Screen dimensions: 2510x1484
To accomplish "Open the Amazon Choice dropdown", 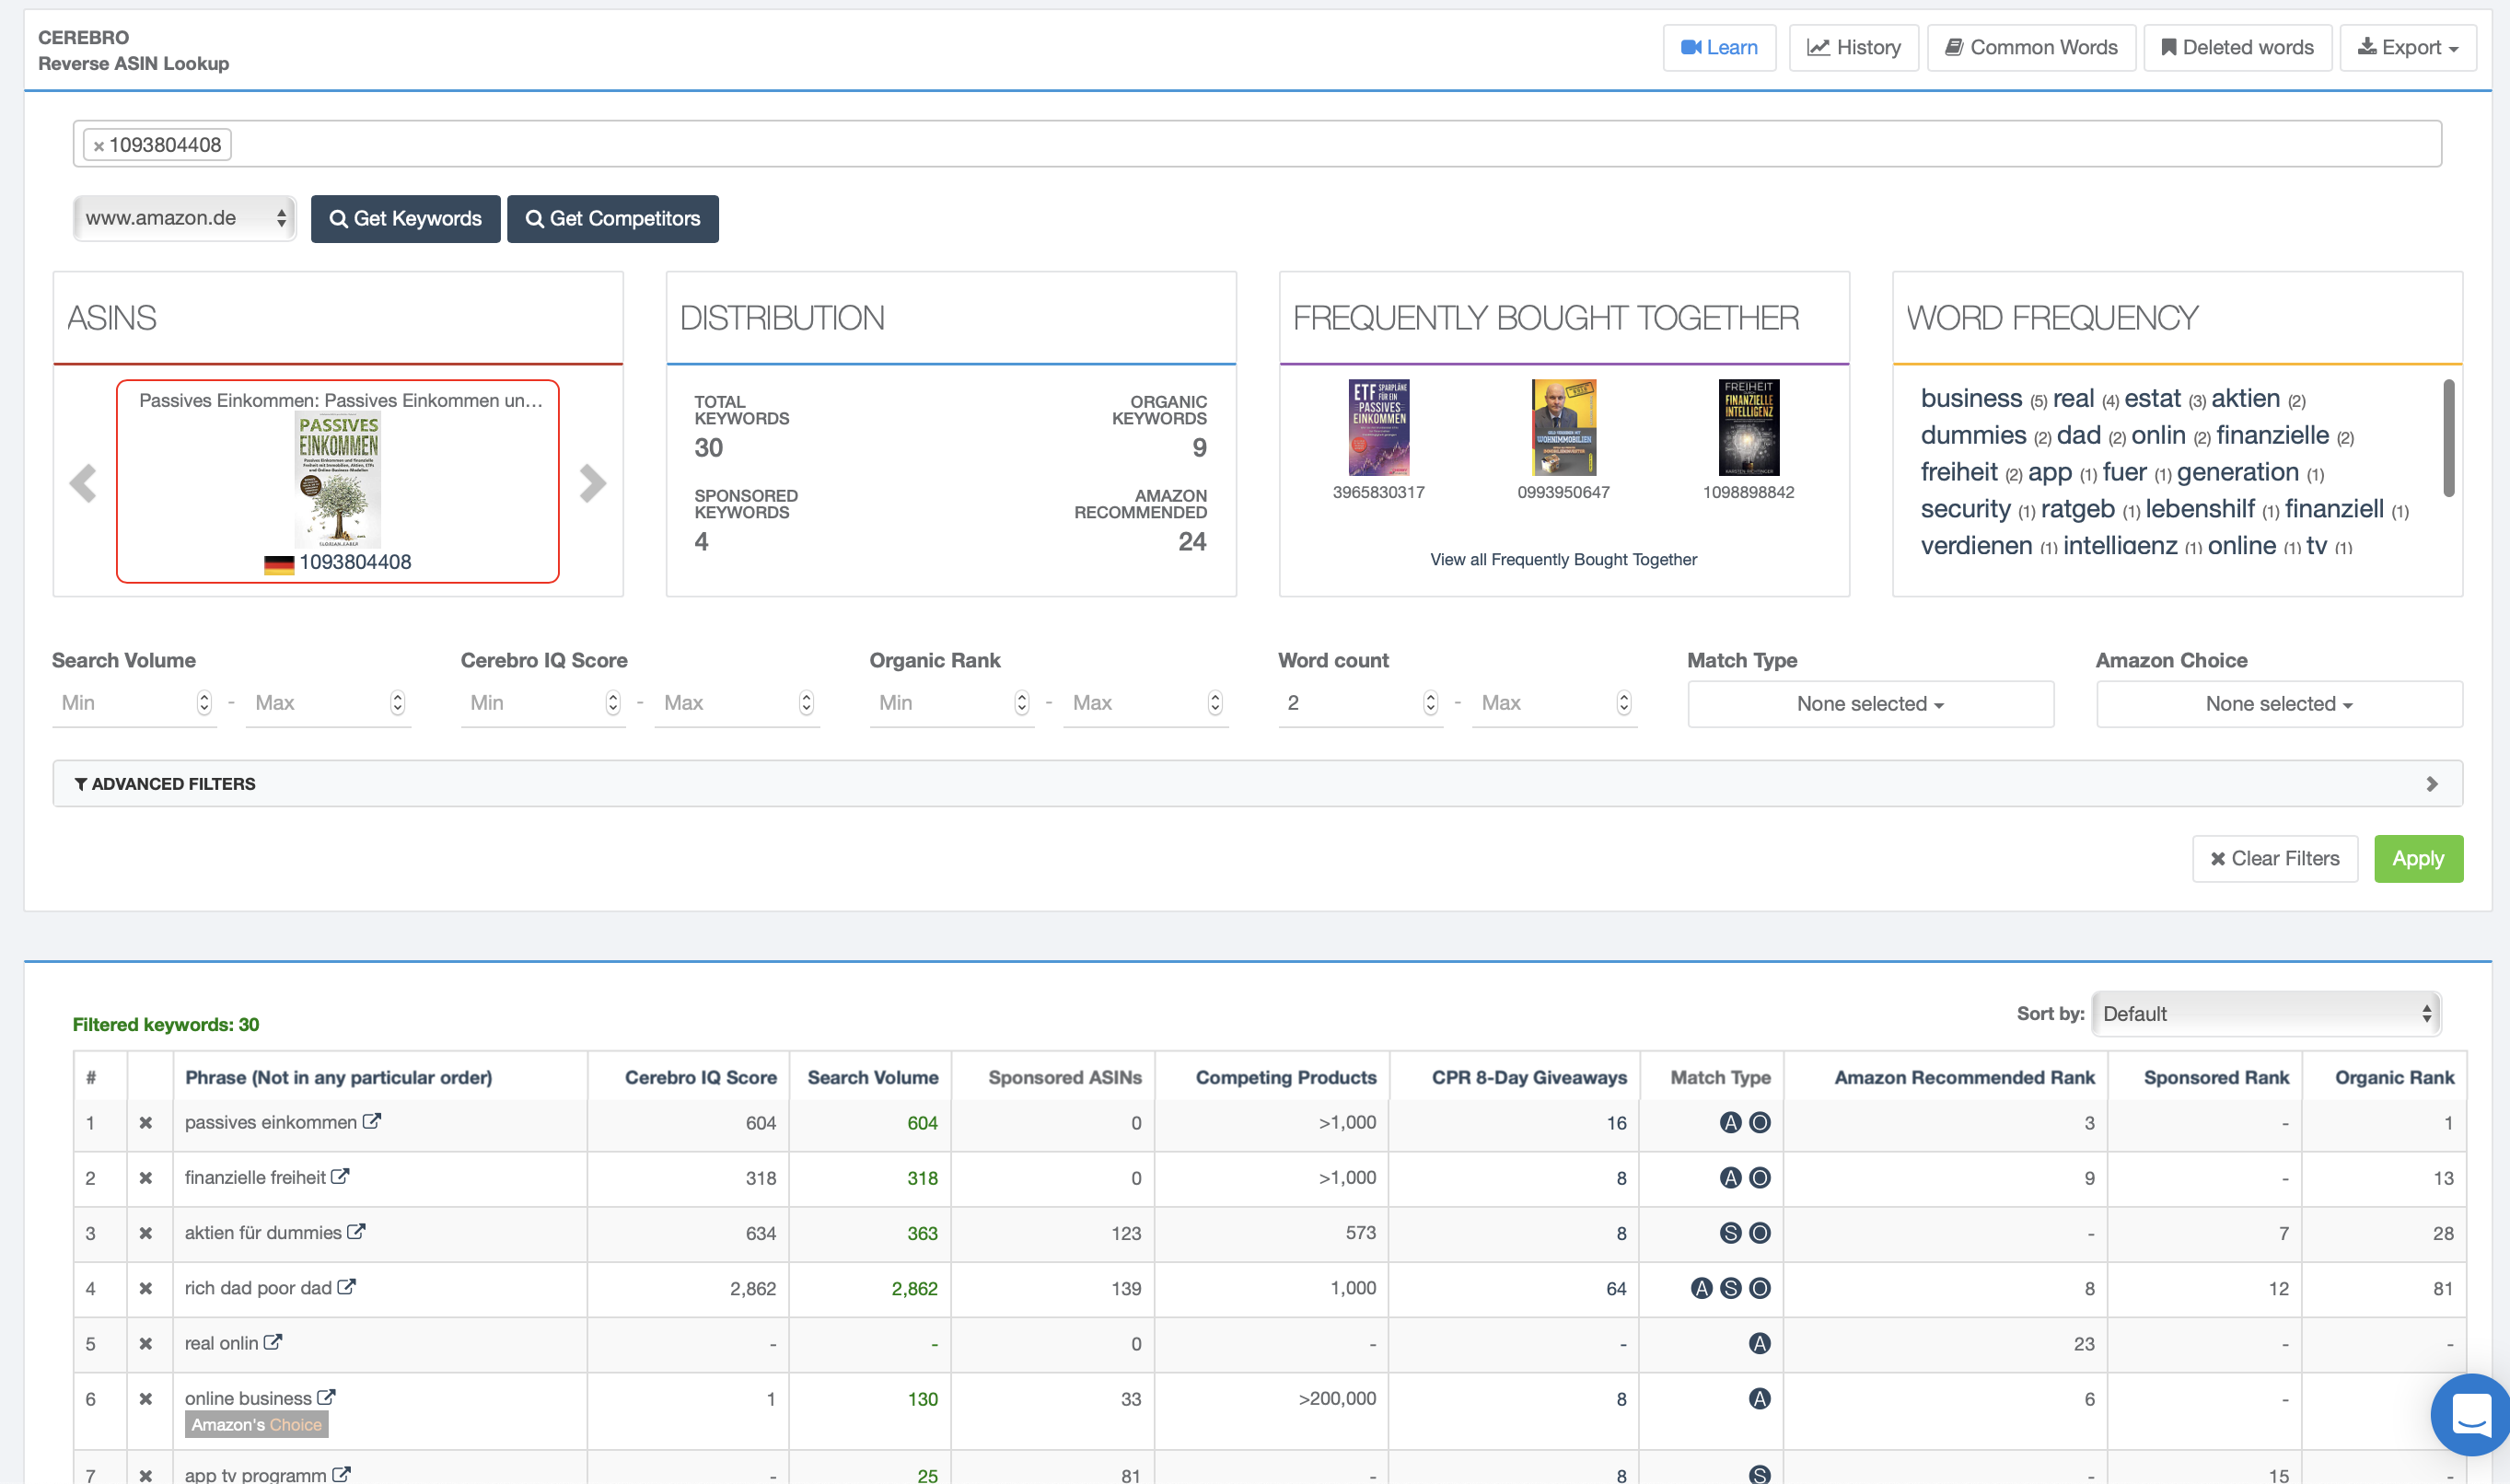I will (2278, 704).
